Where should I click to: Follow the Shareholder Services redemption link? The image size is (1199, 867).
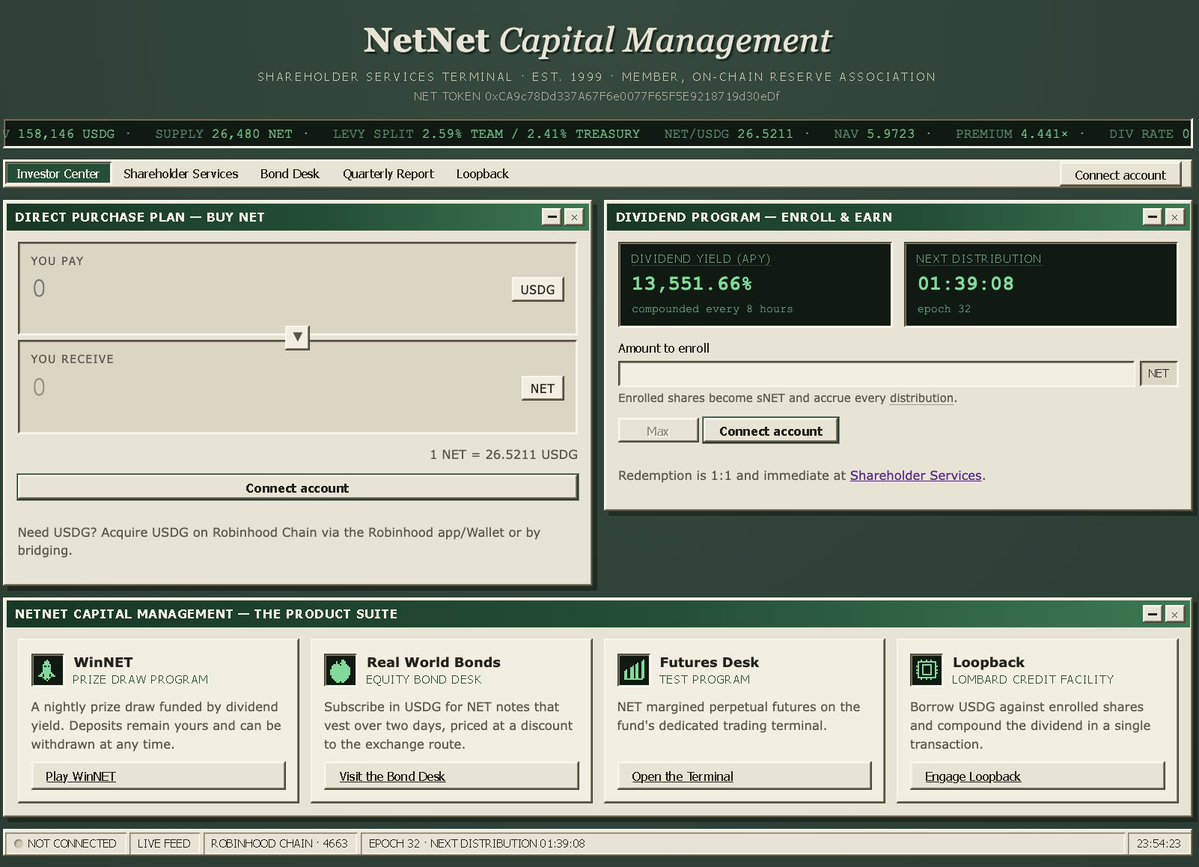pos(915,476)
